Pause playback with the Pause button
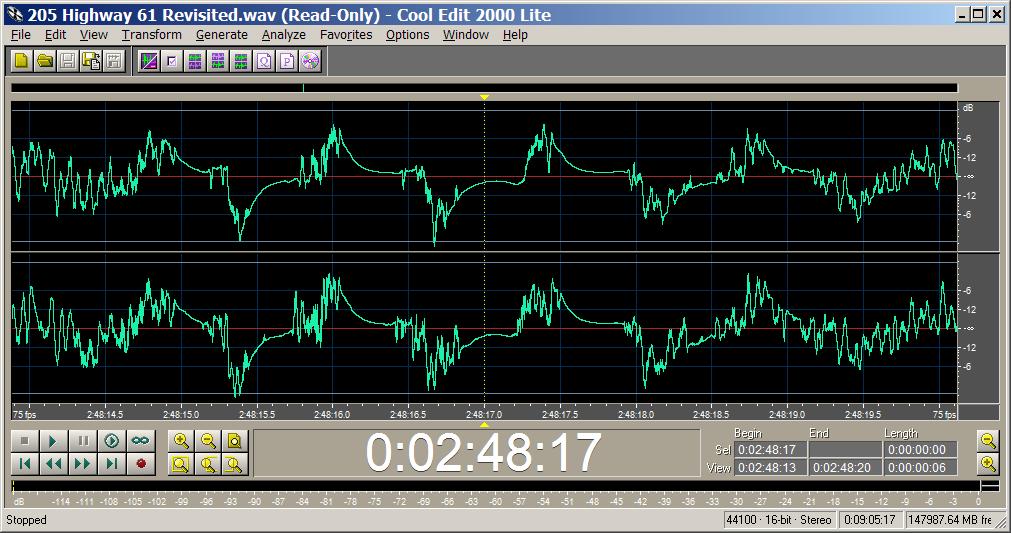Screen dimensions: 1011x533 tap(83, 441)
